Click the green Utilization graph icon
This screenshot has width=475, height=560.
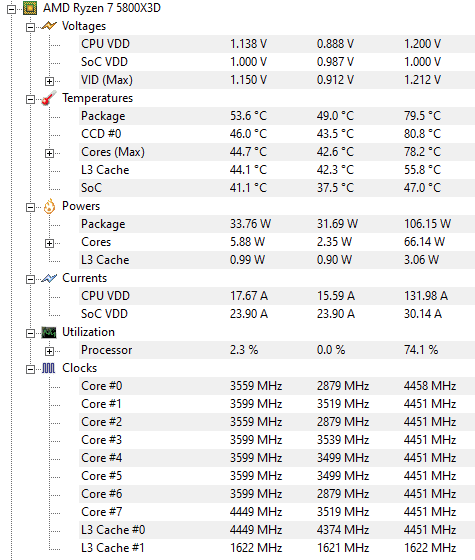click(x=49, y=332)
